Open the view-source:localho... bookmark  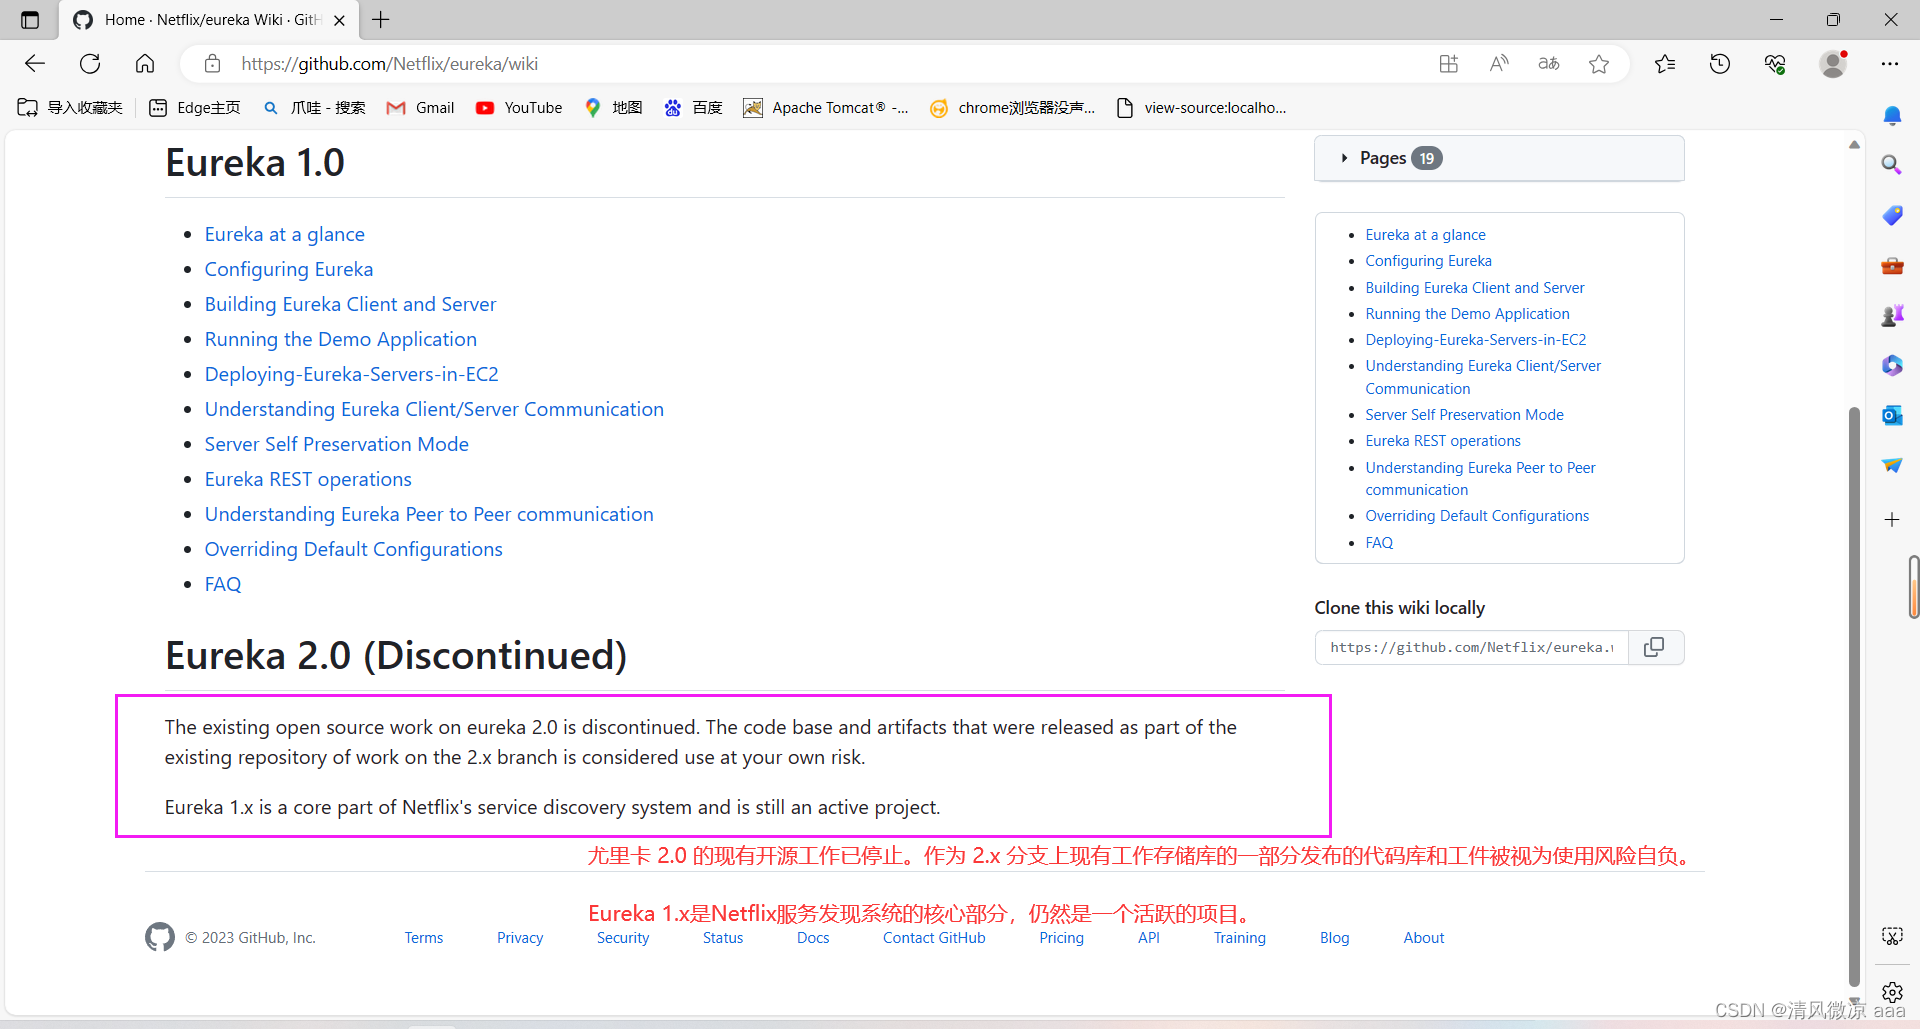tap(1201, 108)
